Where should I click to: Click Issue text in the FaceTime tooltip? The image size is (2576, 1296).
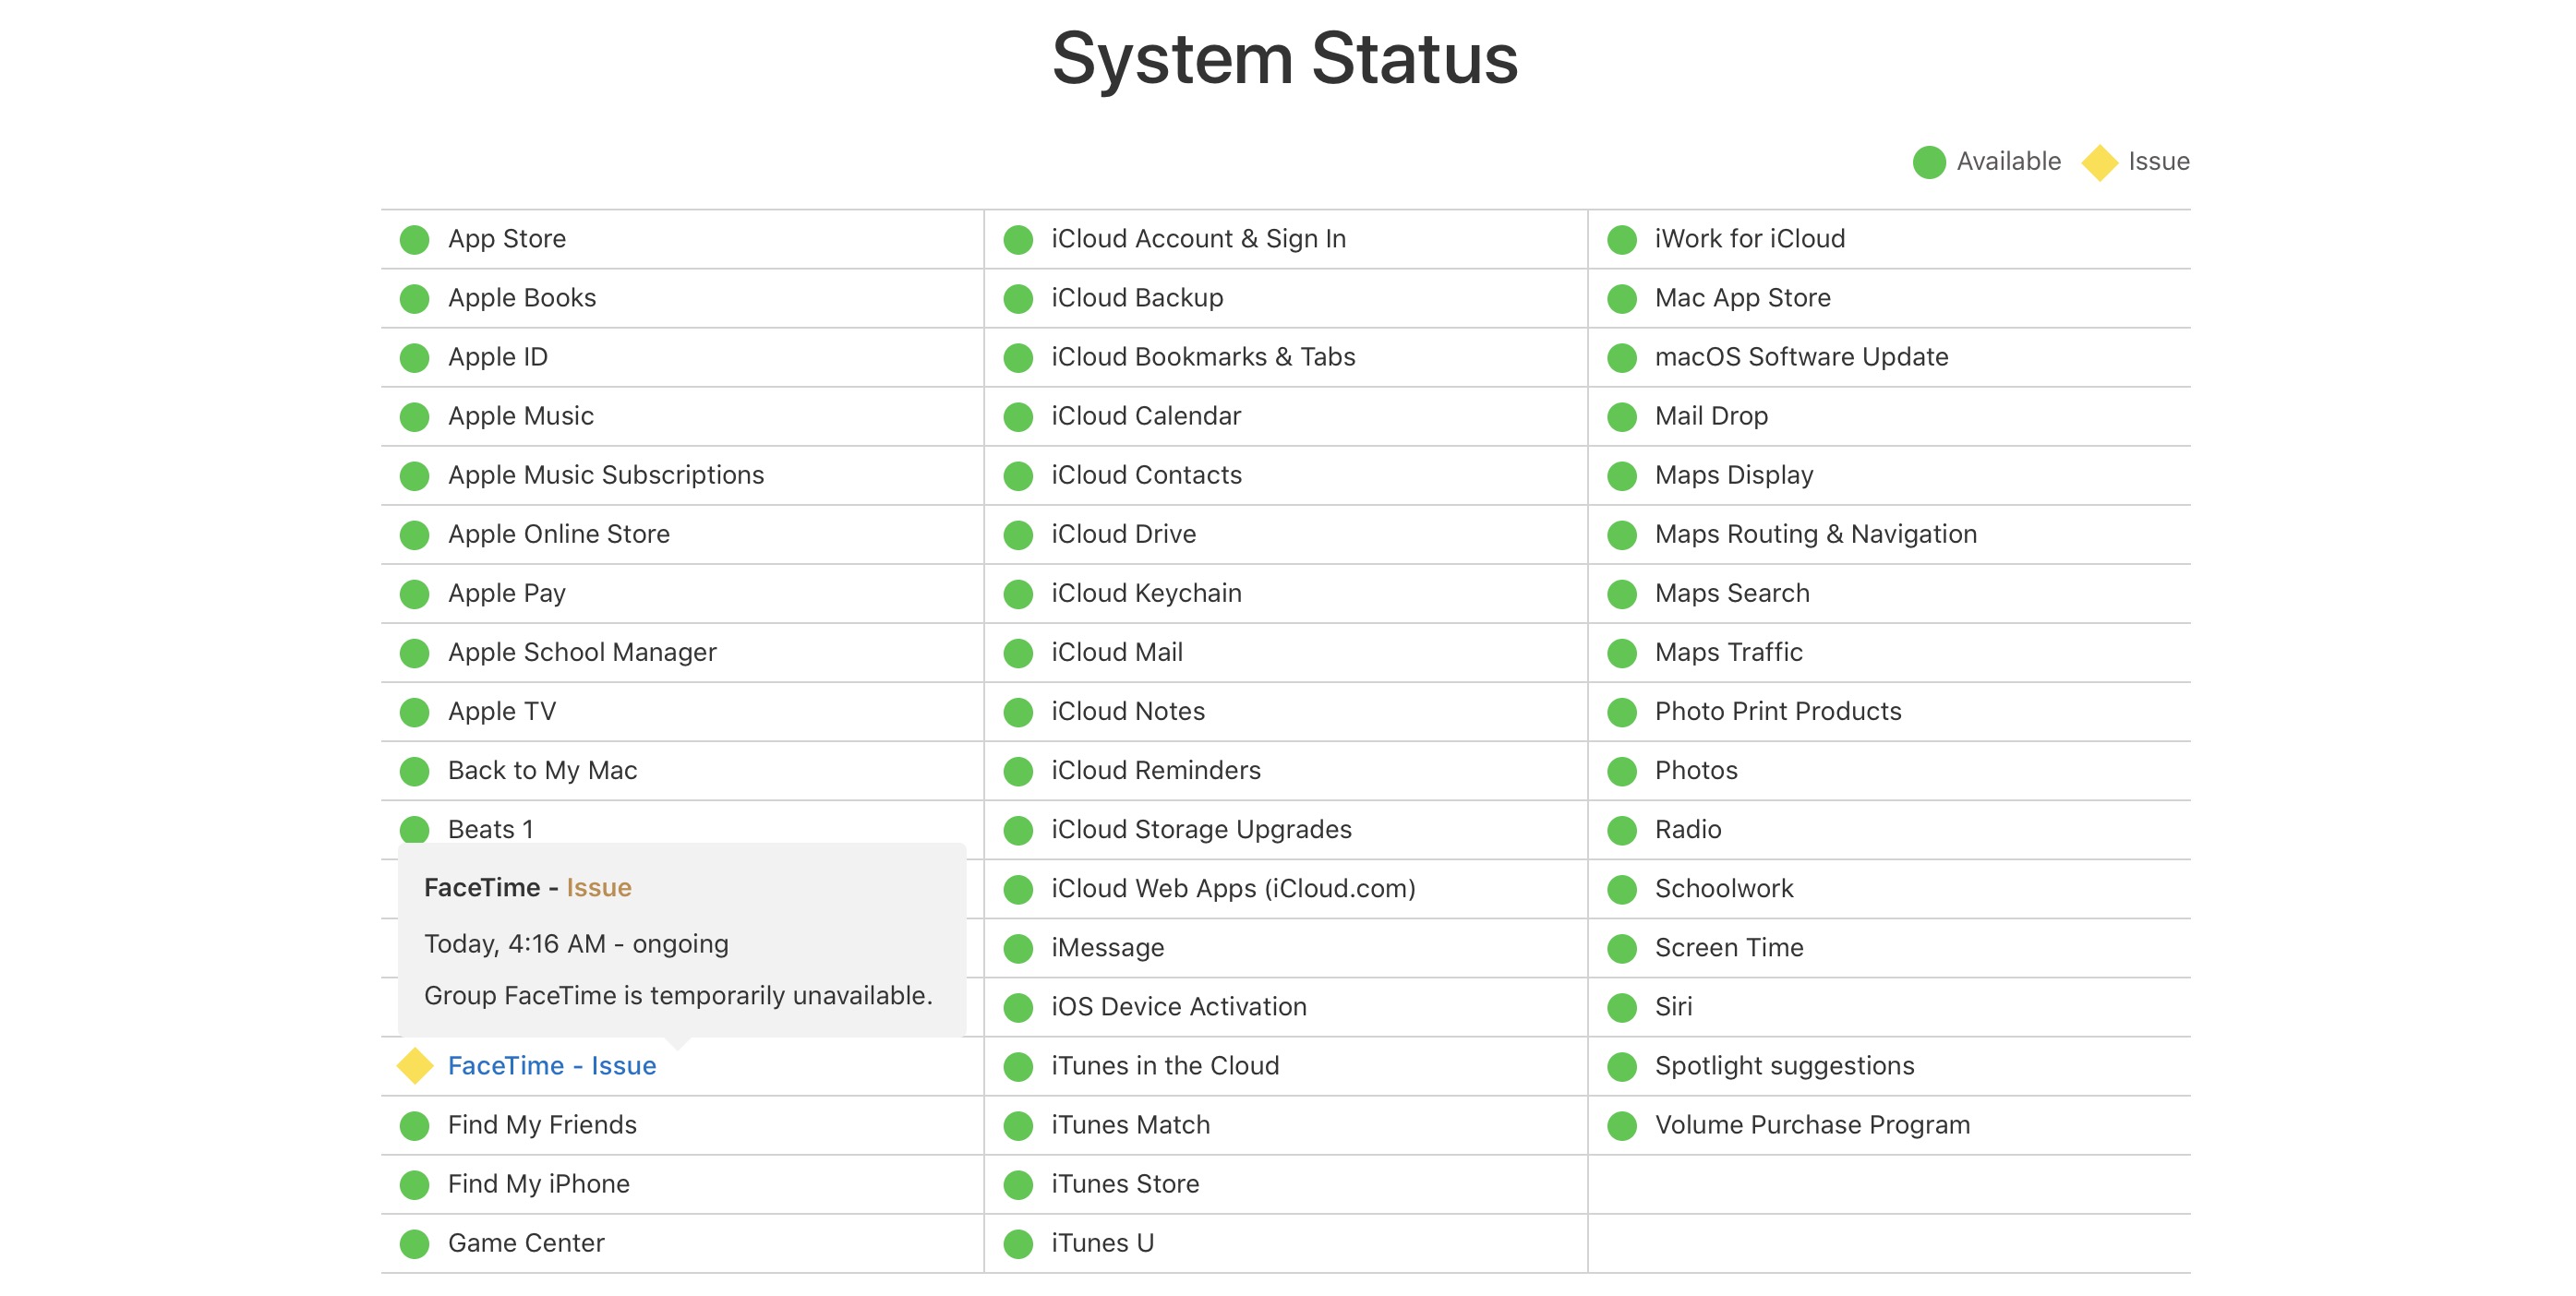coord(598,888)
